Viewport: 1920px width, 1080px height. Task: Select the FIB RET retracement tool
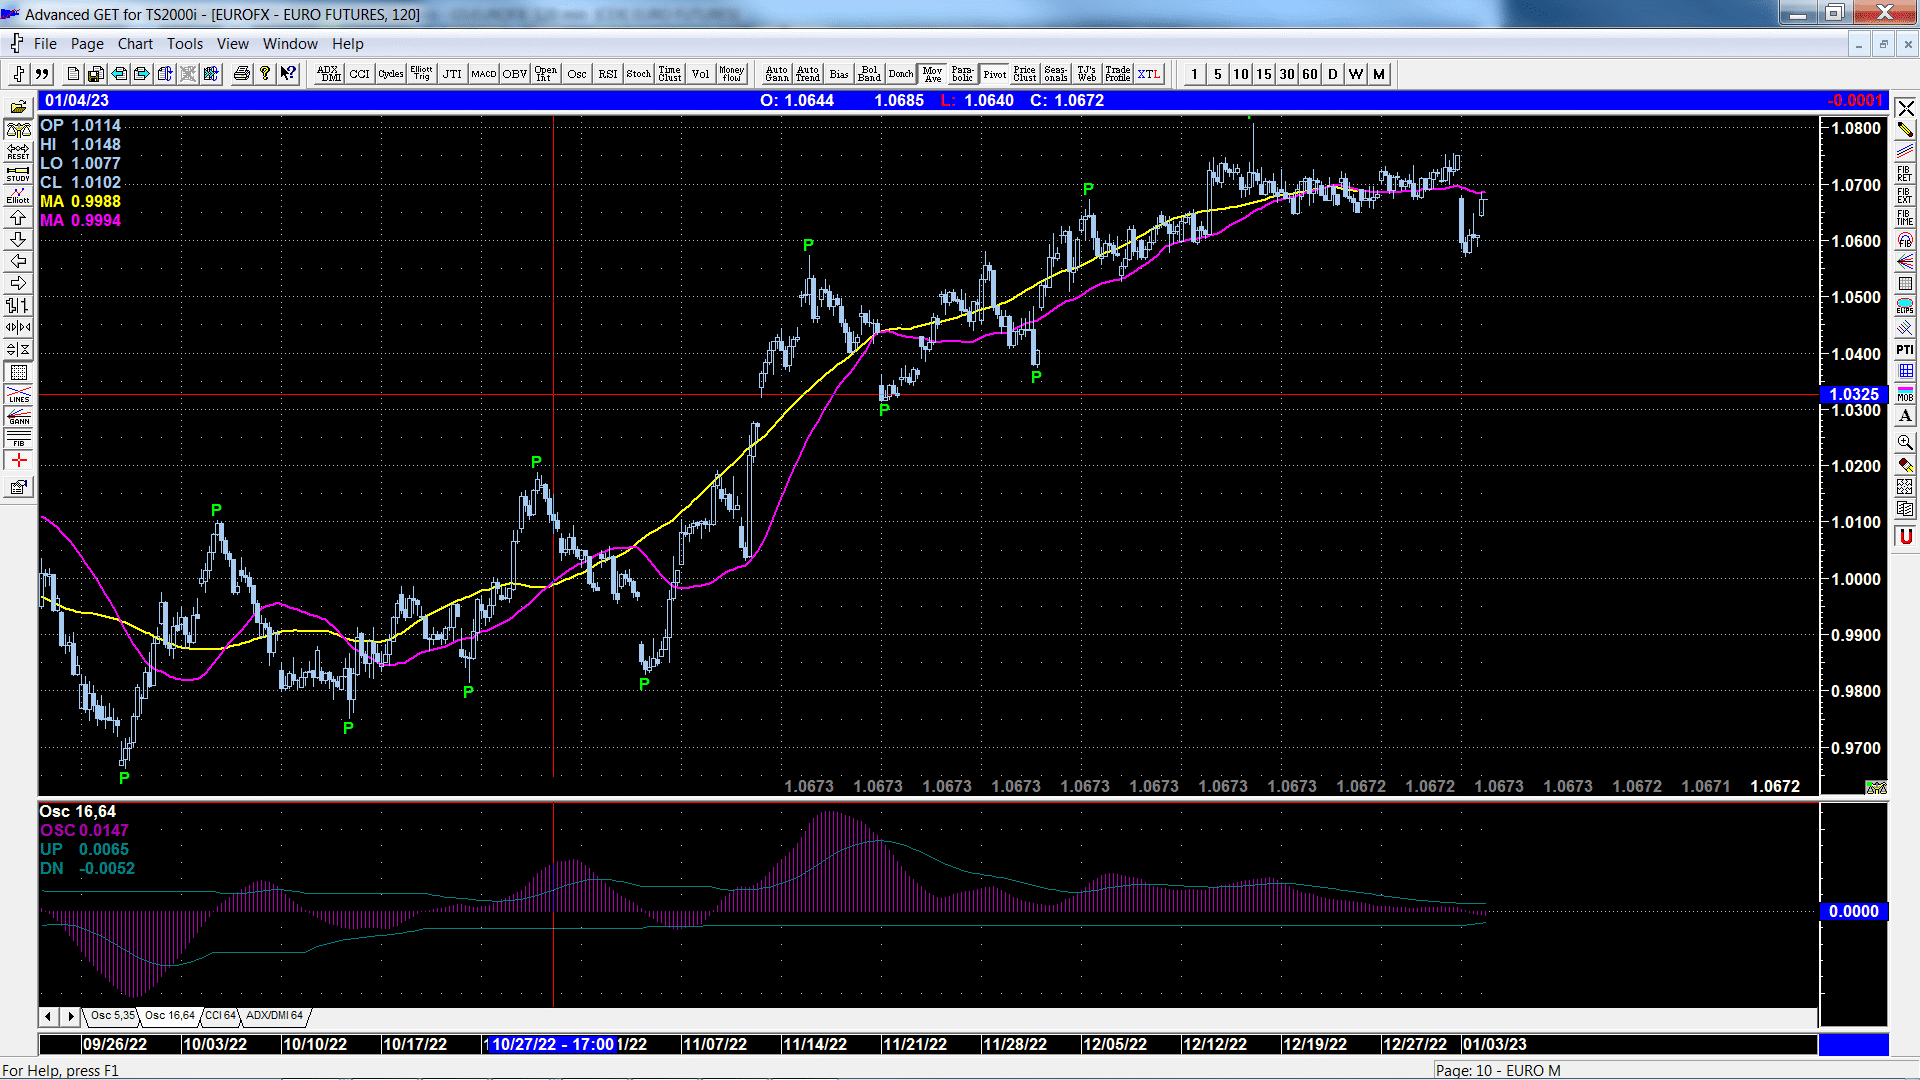1905,173
